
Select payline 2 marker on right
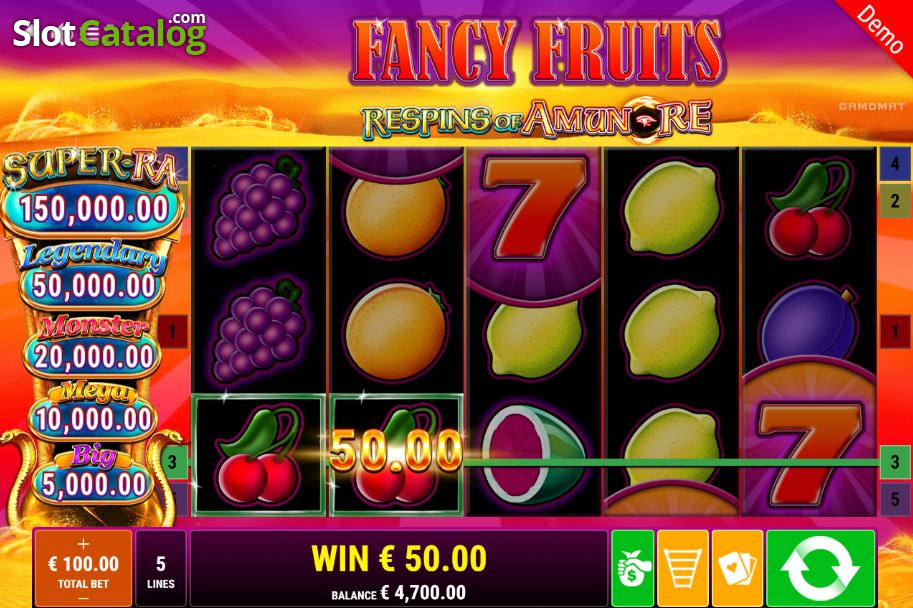(894, 201)
